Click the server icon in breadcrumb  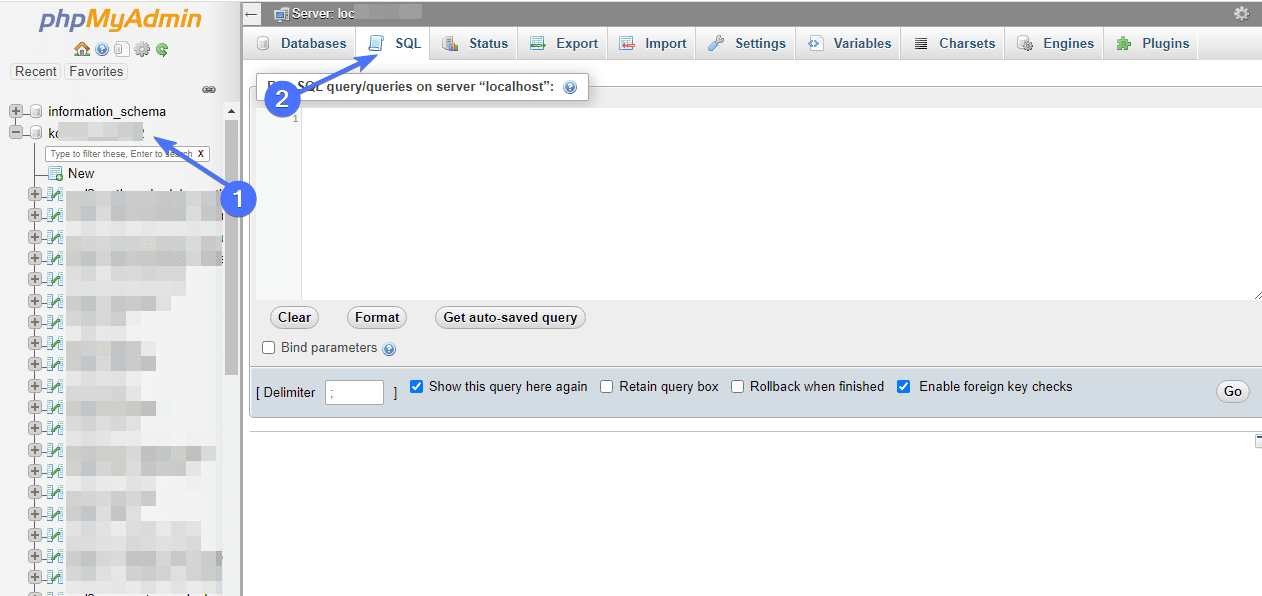pyautogui.click(x=281, y=14)
